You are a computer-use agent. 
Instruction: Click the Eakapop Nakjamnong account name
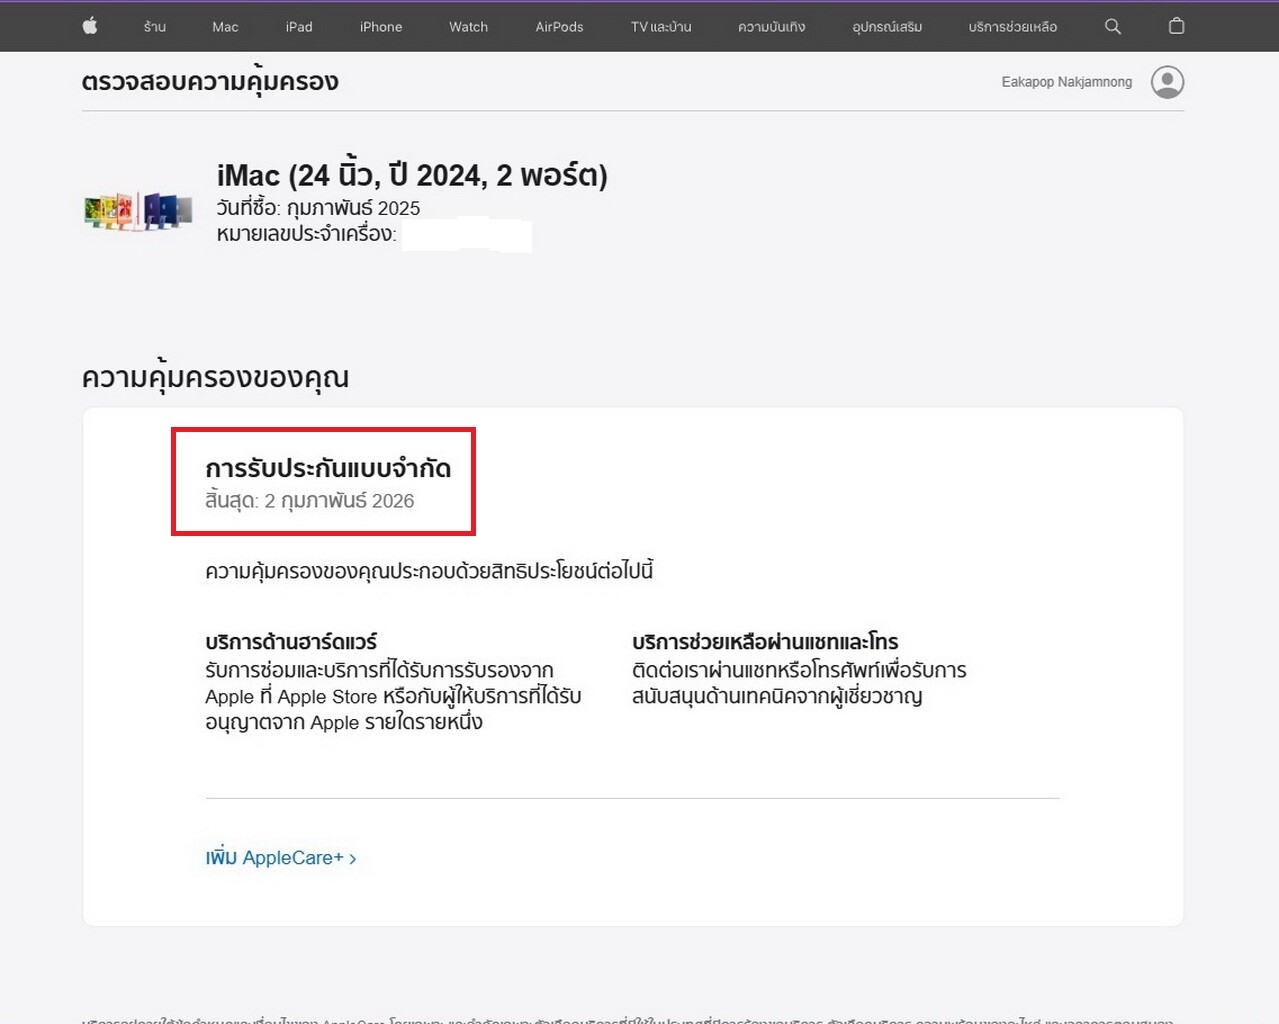tap(1067, 82)
